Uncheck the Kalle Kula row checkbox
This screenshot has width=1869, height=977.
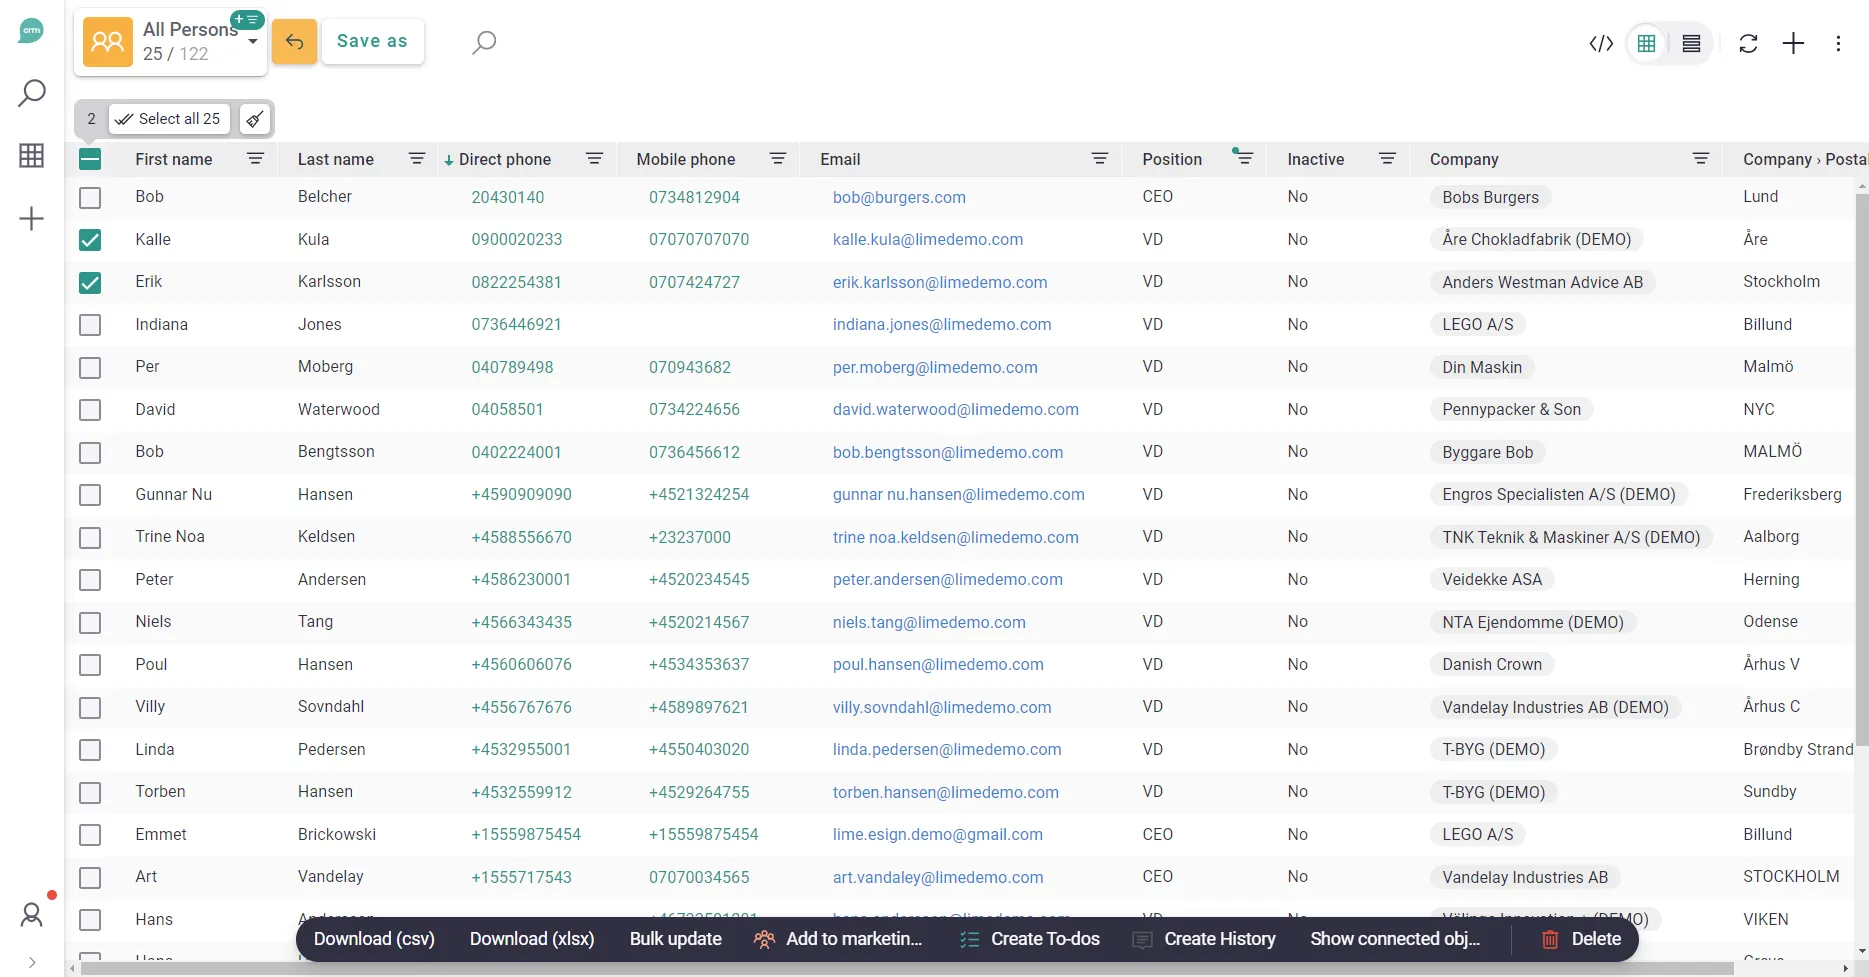pos(90,240)
